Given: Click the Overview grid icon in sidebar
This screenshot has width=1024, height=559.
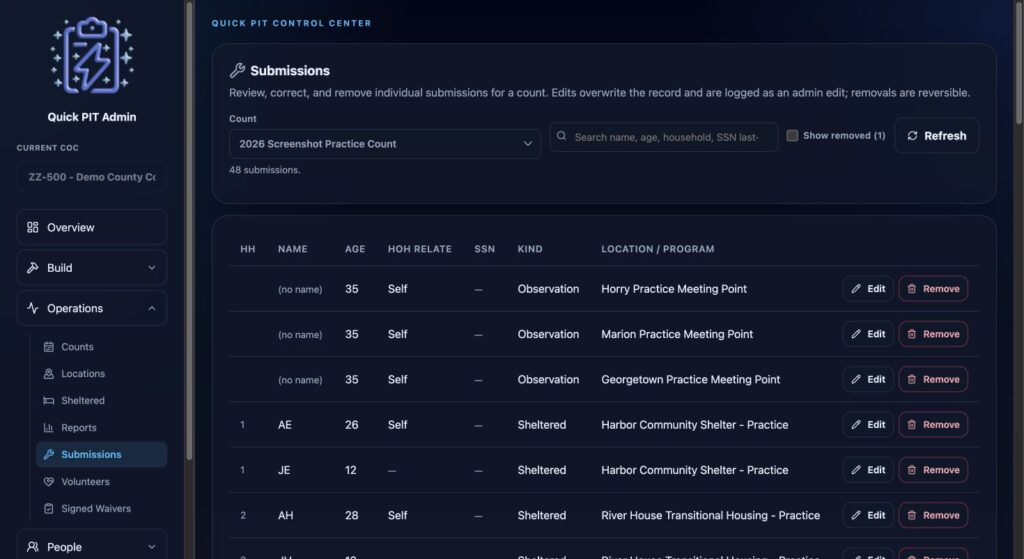Looking at the screenshot, I should (x=33, y=227).
